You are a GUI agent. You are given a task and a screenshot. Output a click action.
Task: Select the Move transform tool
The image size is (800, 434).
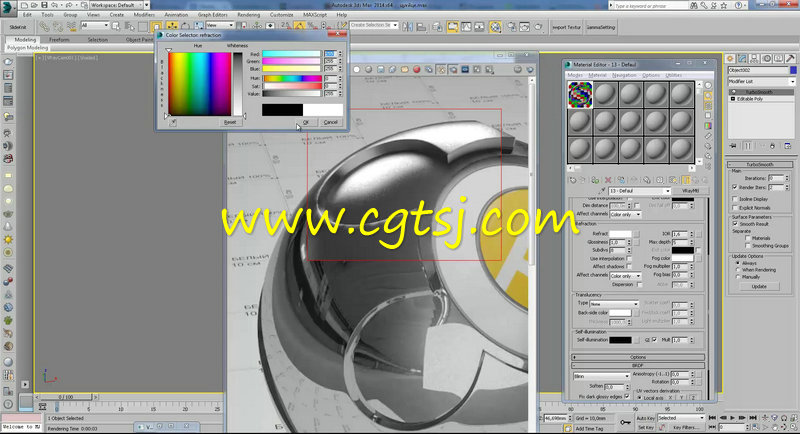click(172, 26)
